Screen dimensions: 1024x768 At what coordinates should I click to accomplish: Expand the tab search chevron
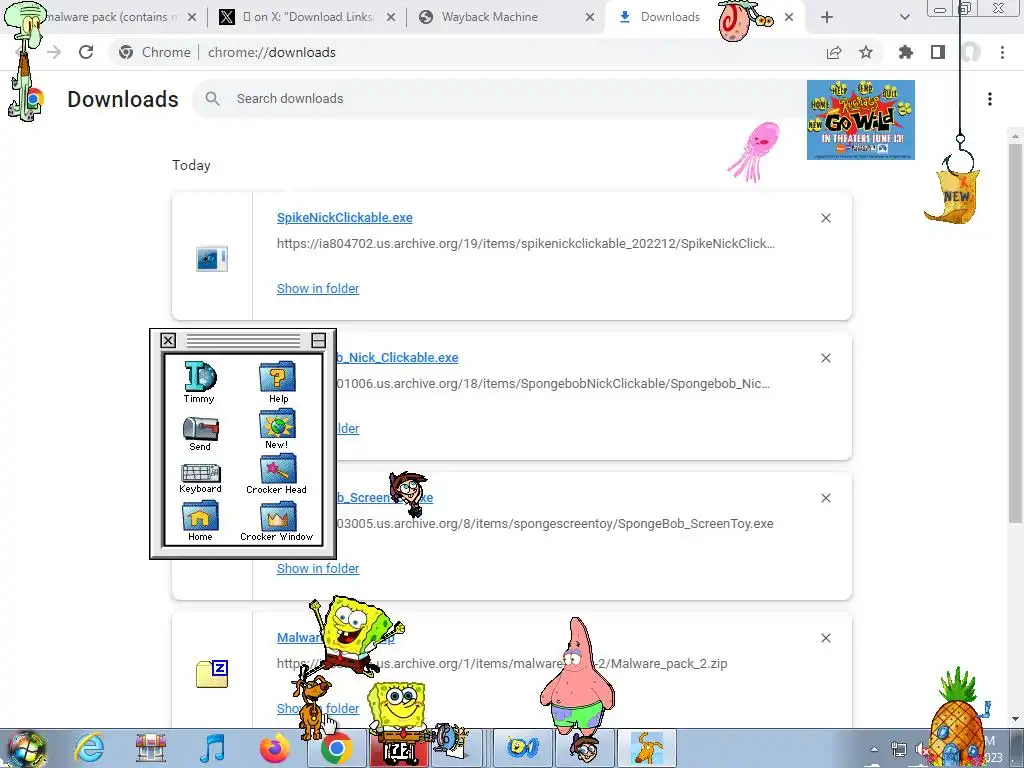904,18
